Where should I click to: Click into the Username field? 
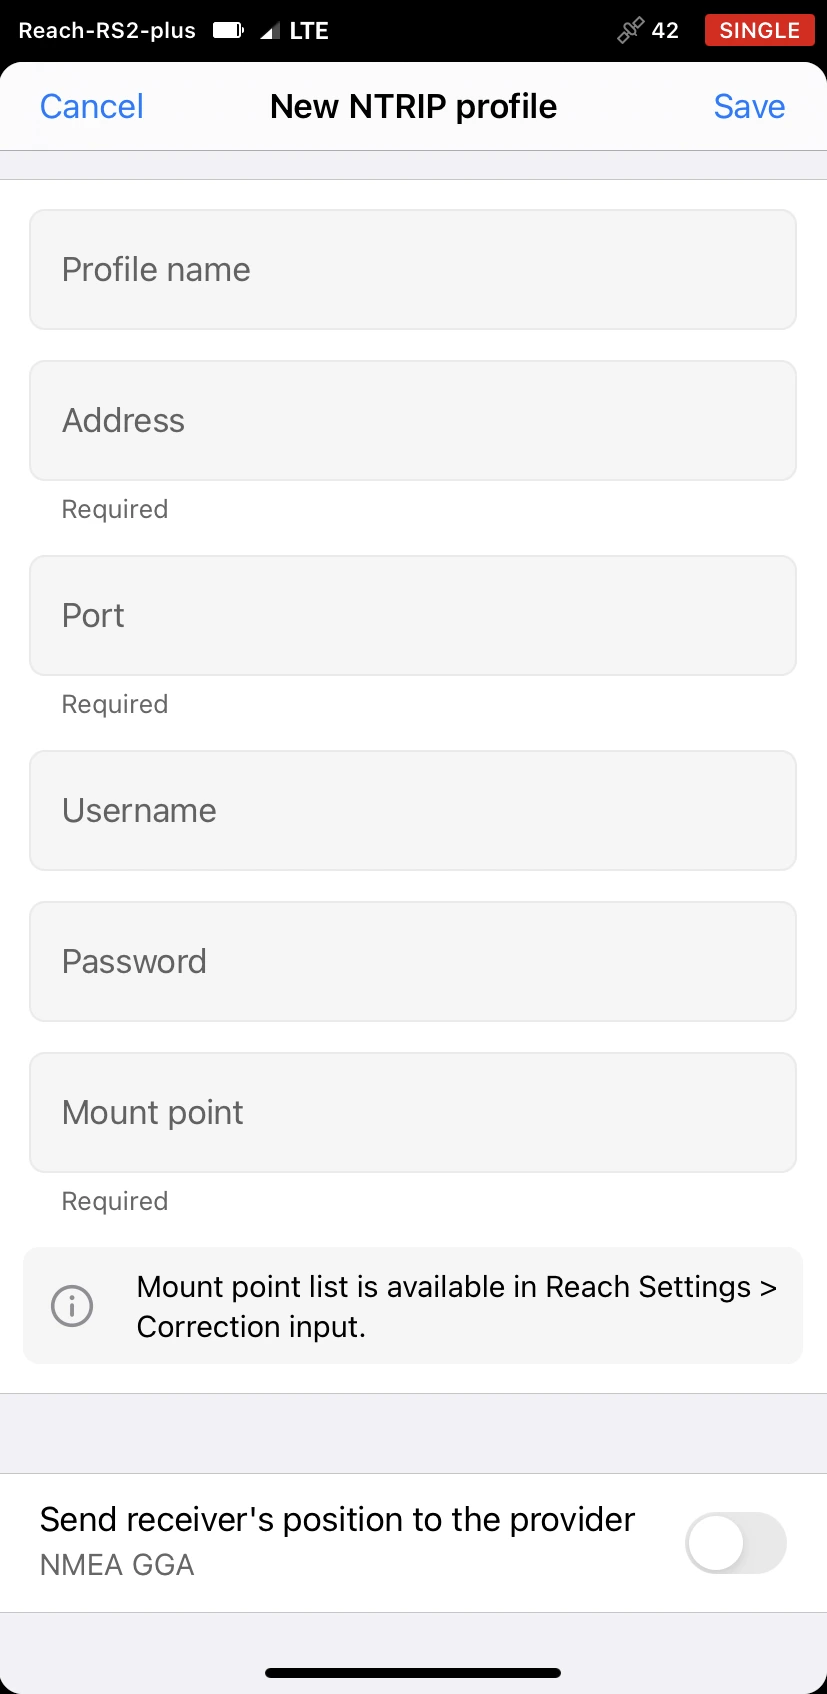tap(413, 811)
